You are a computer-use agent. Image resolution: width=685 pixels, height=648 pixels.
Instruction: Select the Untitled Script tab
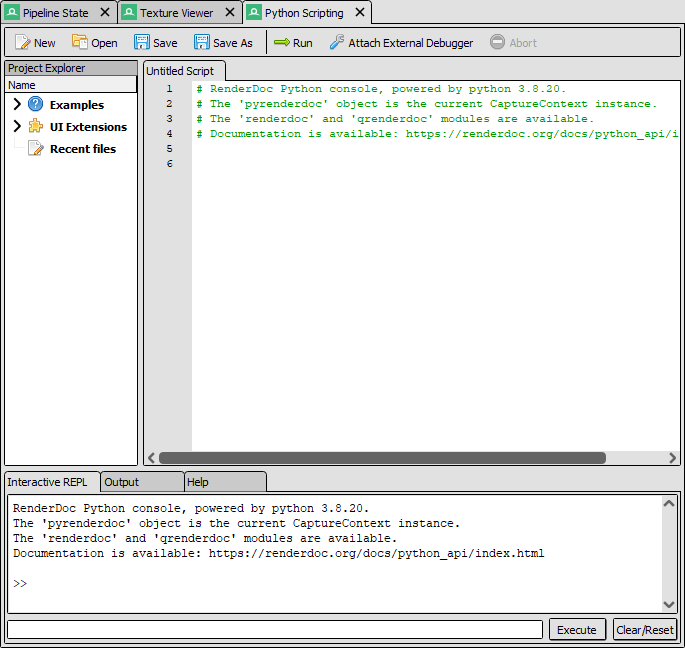pos(184,71)
